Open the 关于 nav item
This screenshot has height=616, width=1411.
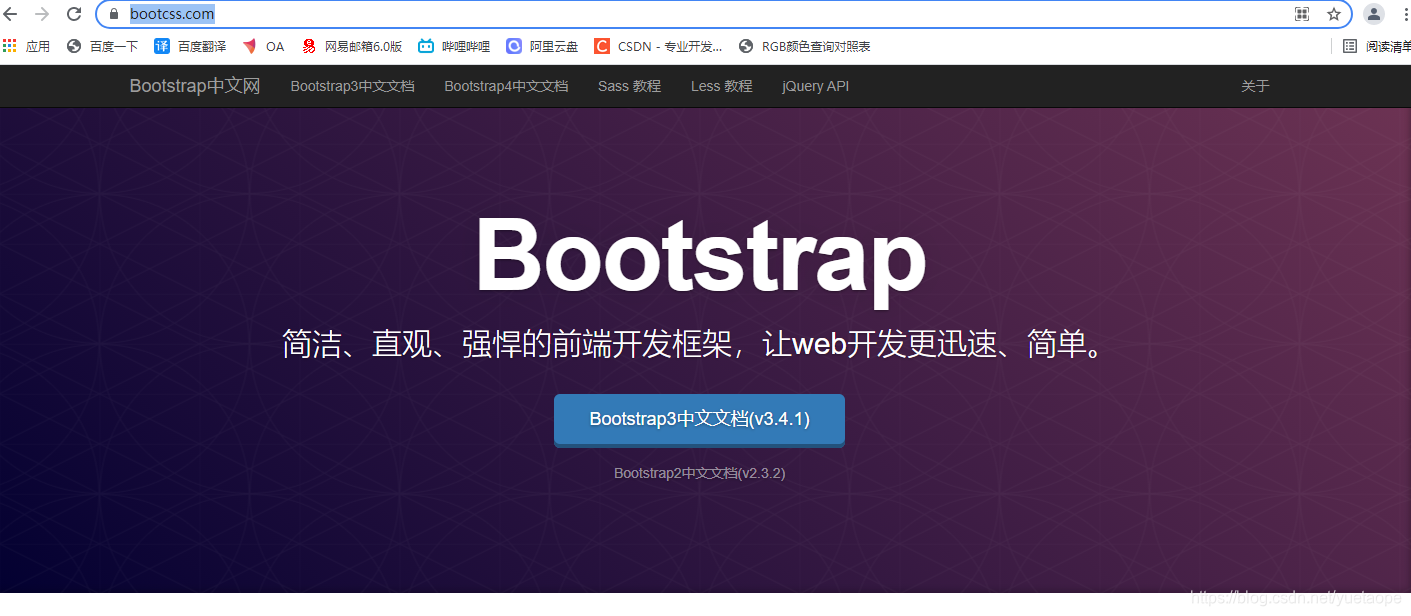click(x=1255, y=86)
